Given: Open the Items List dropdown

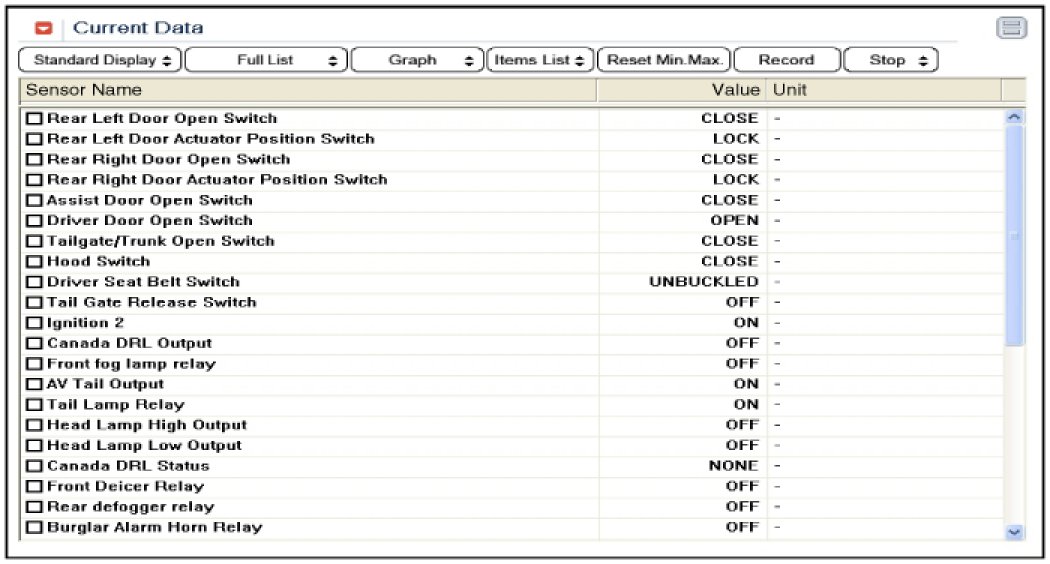Looking at the screenshot, I should tap(541, 60).
